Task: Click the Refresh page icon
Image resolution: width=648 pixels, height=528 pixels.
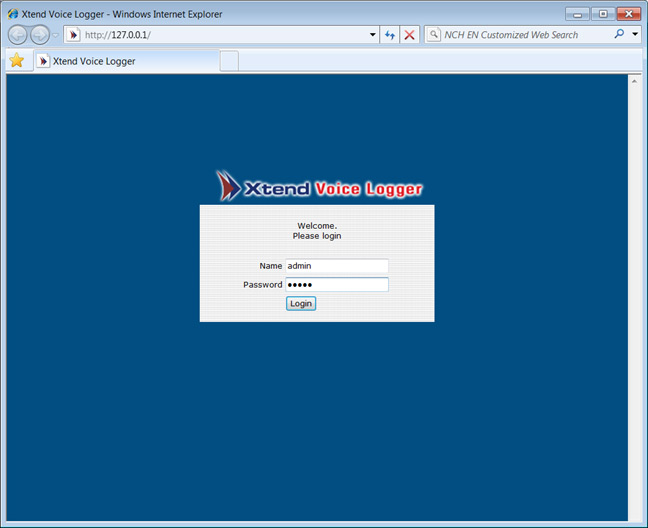Action: (390, 35)
